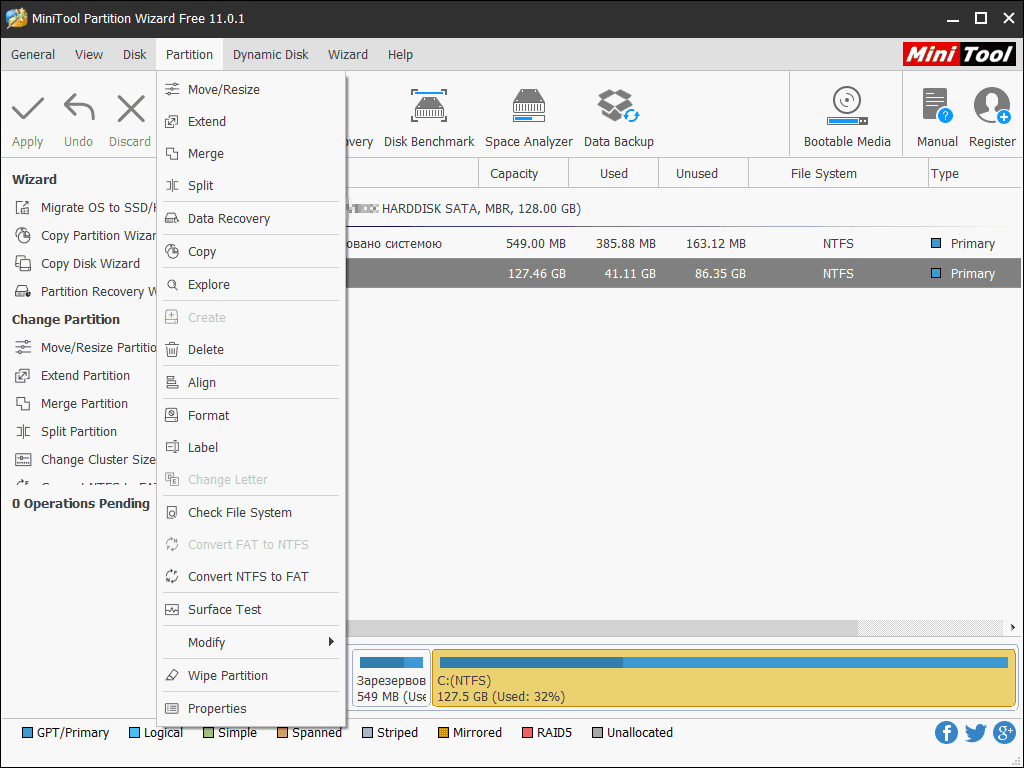1024x768 pixels.
Task: Click the Mirrored legend color swatch
Action: tap(443, 733)
